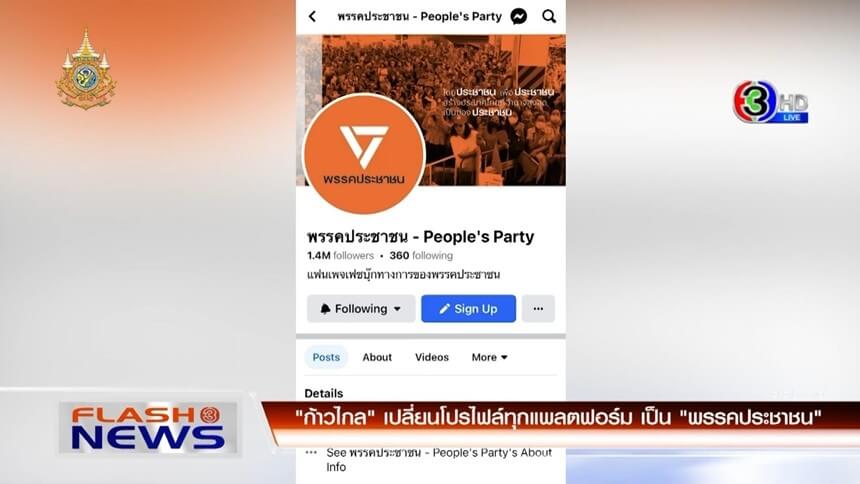Viewport: 860px width, 484px height.
Task: Switch to the Videos tab
Action: click(x=432, y=357)
